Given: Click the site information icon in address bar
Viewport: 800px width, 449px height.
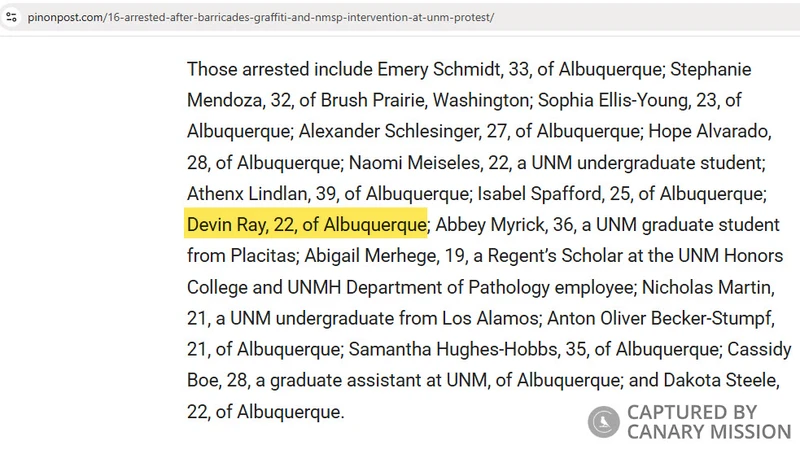Looking at the screenshot, I should click(10, 18).
